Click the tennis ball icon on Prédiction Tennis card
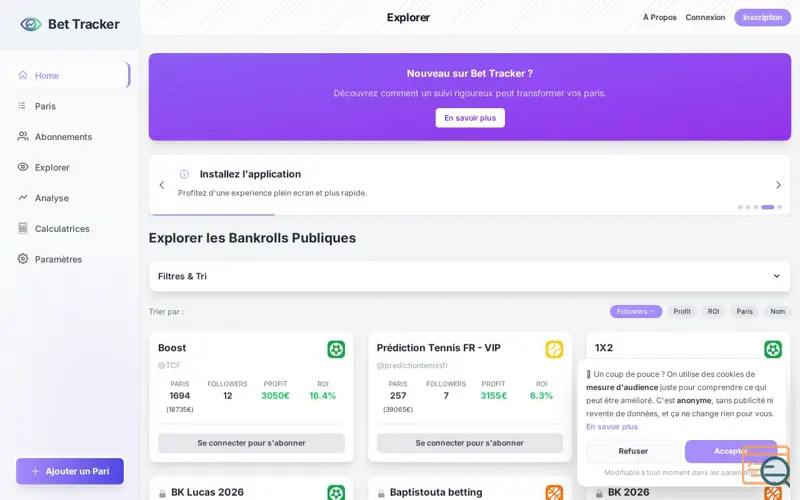800x500 pixels. coord(554,349)
